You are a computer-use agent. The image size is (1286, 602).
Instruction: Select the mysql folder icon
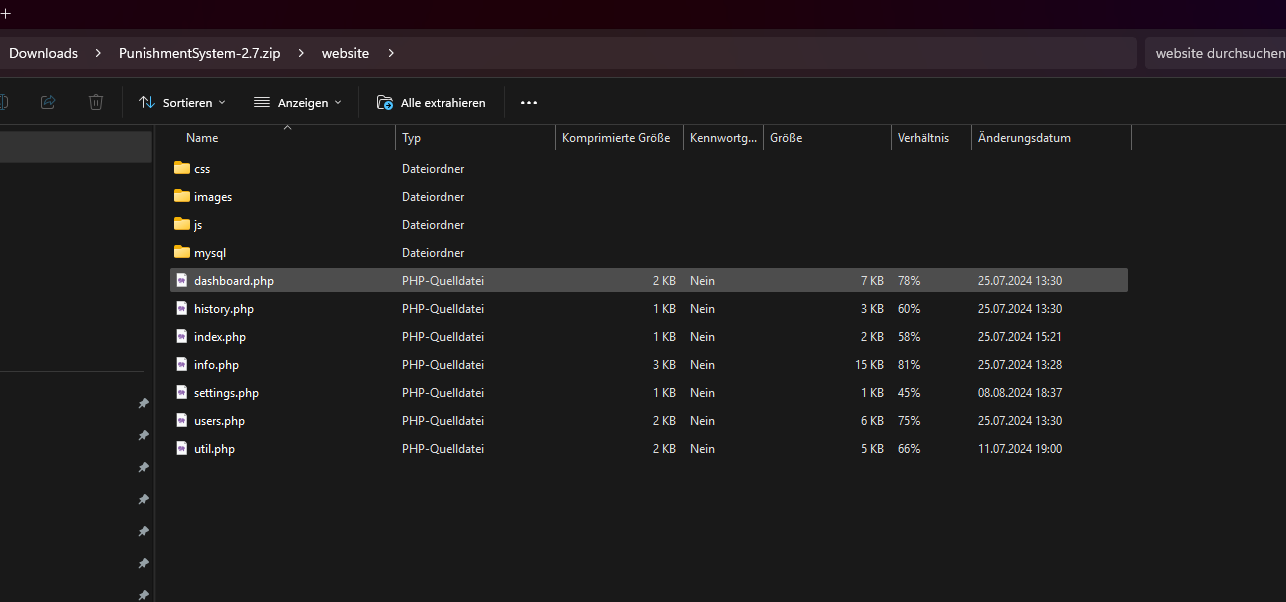pos(181,252)
